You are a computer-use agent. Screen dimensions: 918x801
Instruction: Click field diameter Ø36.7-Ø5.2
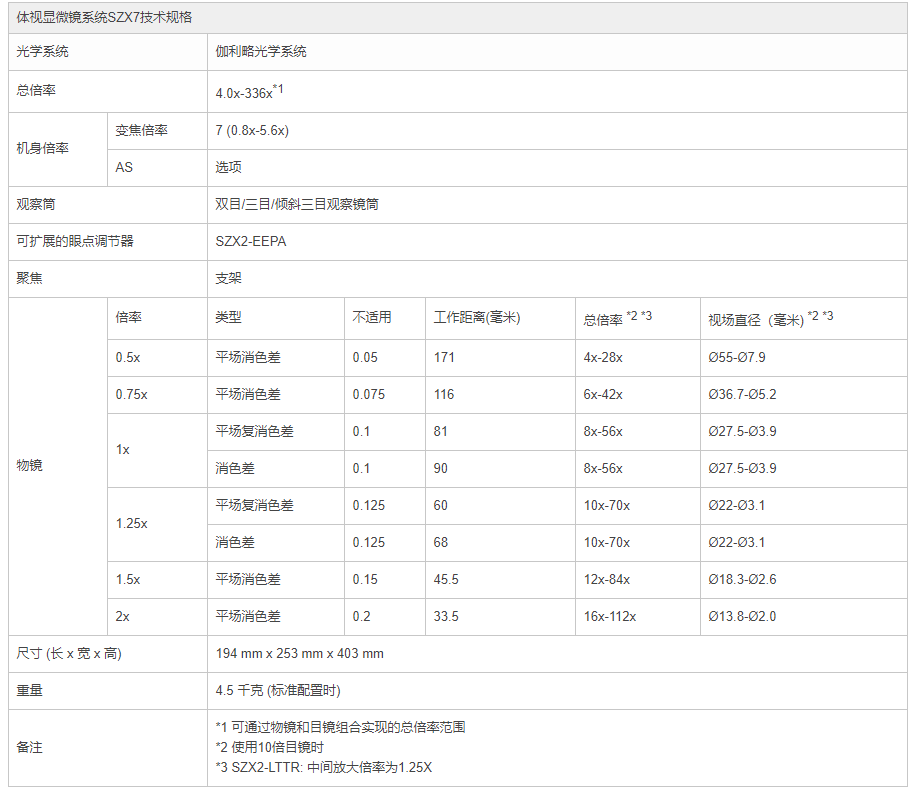click(x=742, y=395)
